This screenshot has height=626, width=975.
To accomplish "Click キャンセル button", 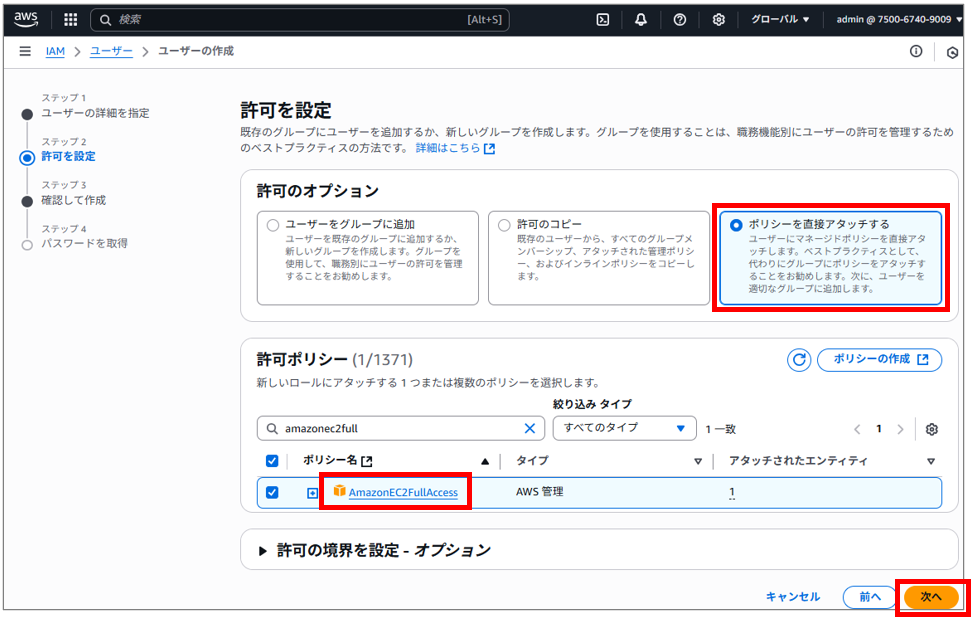I will coord(793,597).
